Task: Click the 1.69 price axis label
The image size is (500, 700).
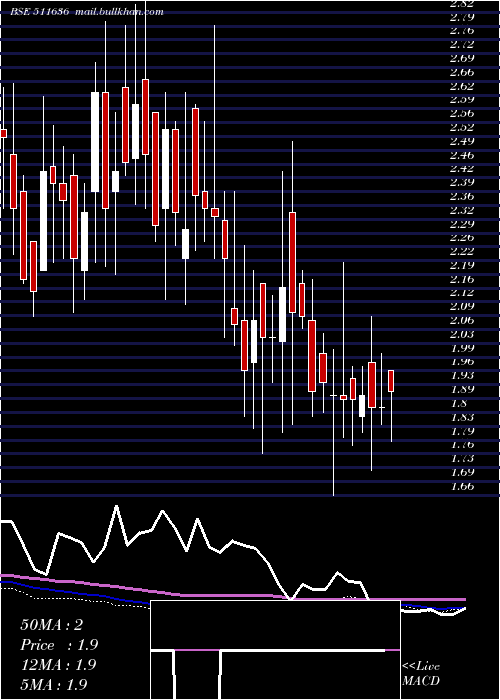Action: point(462,473)
